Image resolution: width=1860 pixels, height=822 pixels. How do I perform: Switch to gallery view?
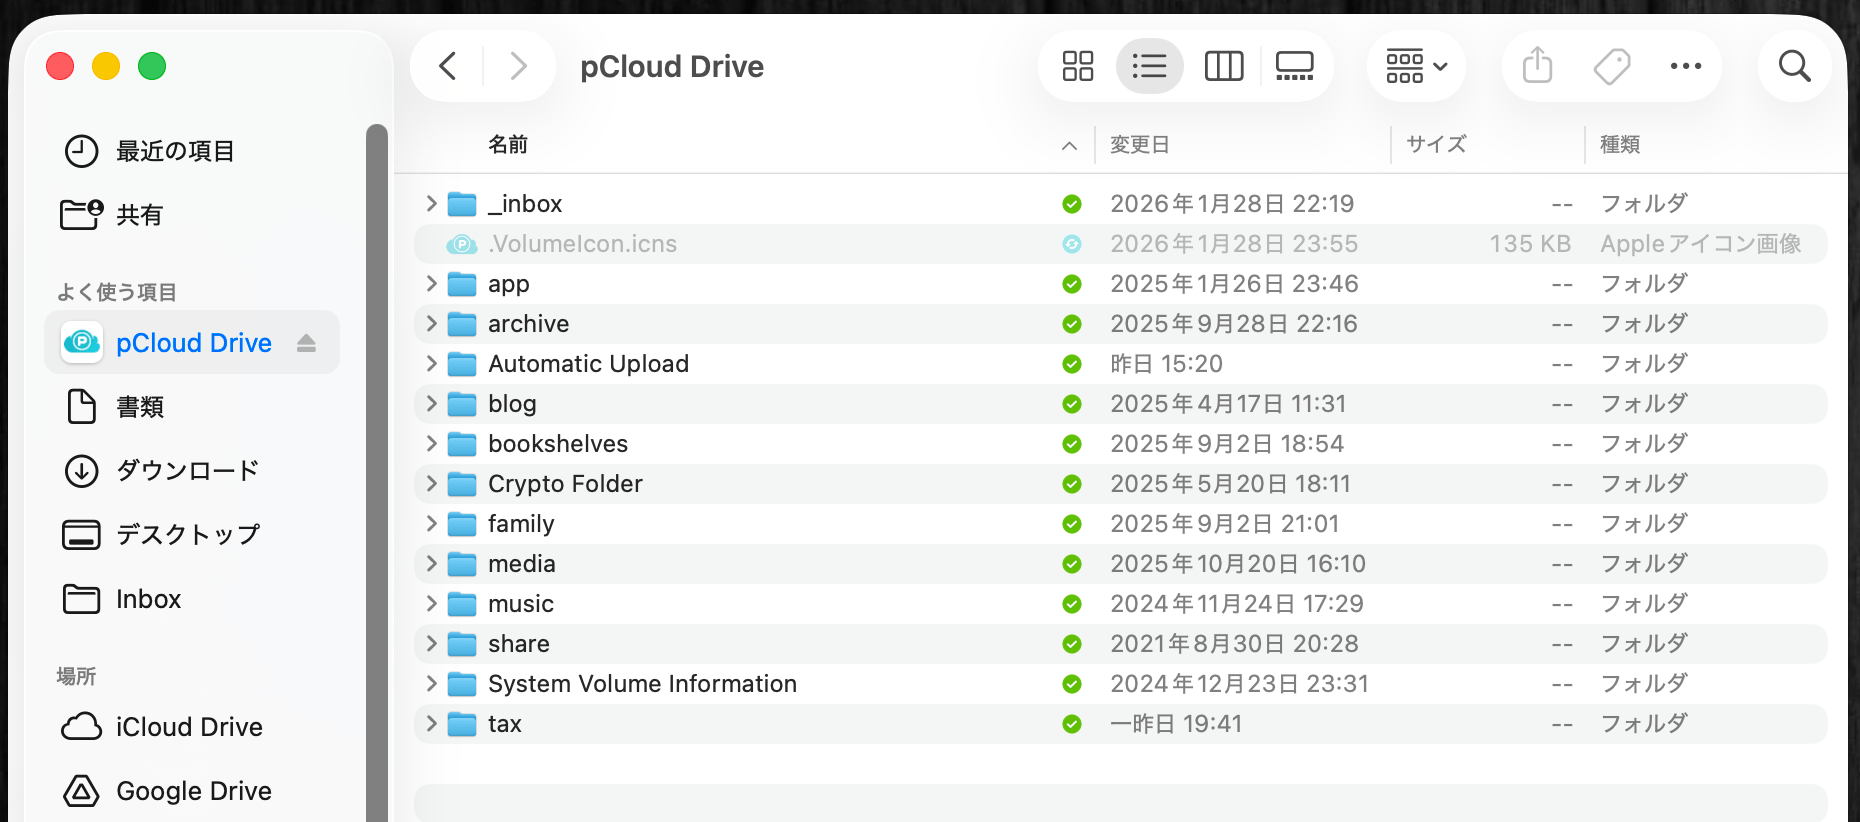coord(1294,67)
